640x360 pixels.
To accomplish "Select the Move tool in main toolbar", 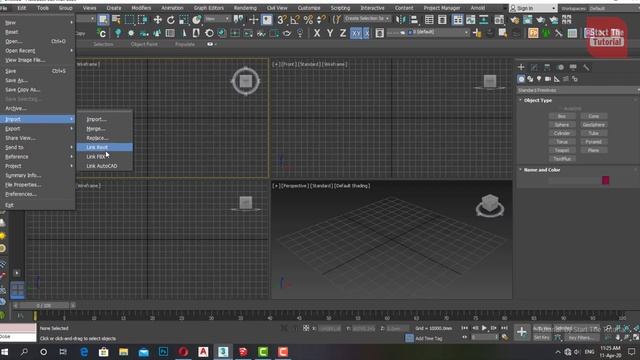I will coord(157,20).
